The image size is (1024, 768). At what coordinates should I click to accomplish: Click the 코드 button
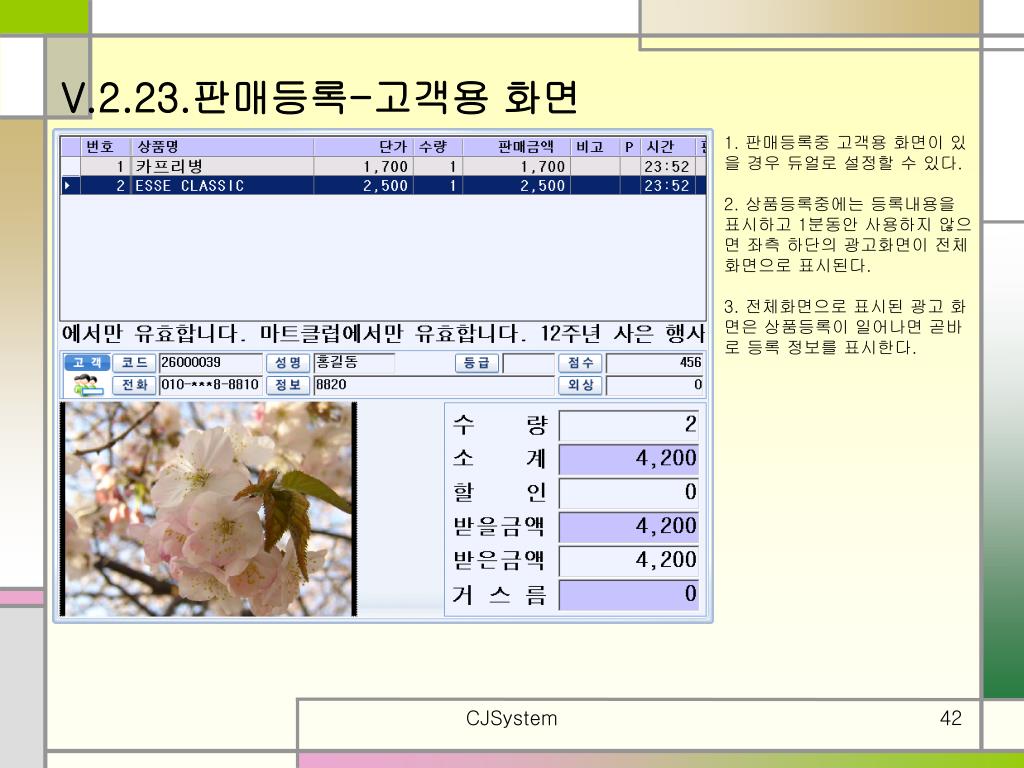[x=134, y=362]
